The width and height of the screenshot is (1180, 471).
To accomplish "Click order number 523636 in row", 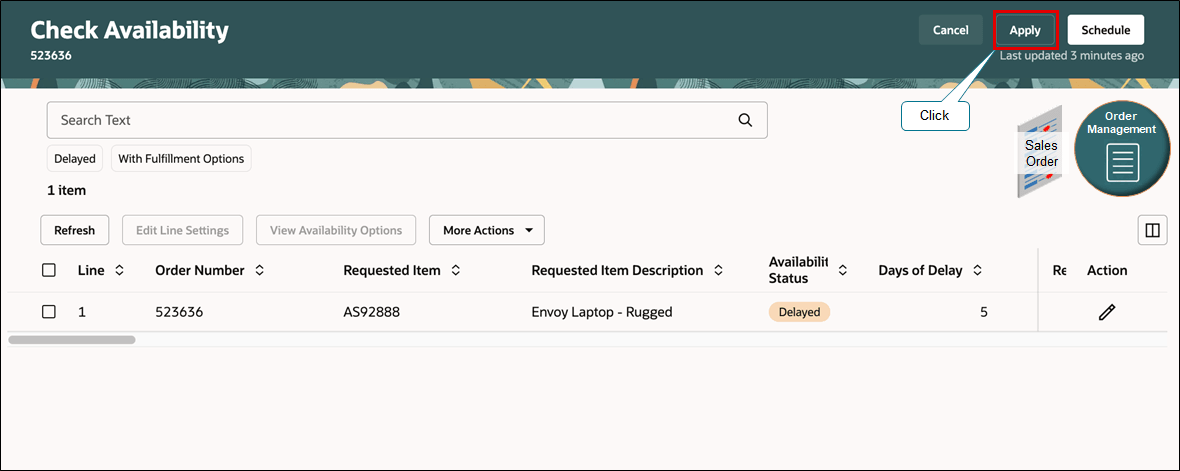I will 181,311.
